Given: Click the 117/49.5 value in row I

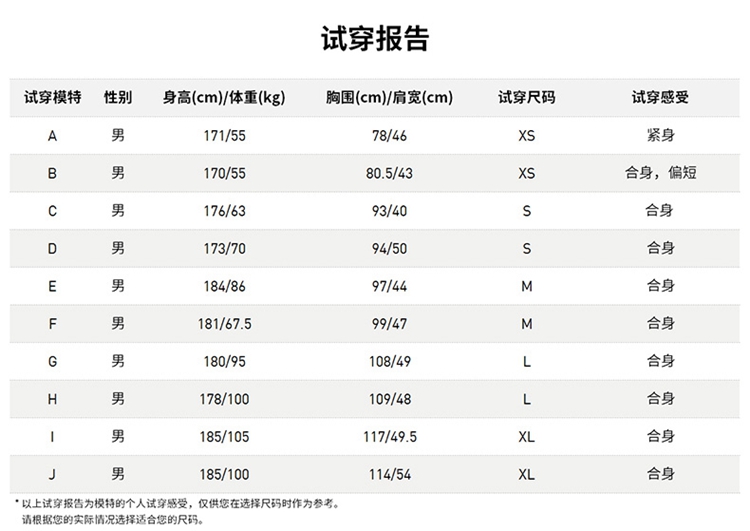Looking at the screenshot, I should (389, 437).
